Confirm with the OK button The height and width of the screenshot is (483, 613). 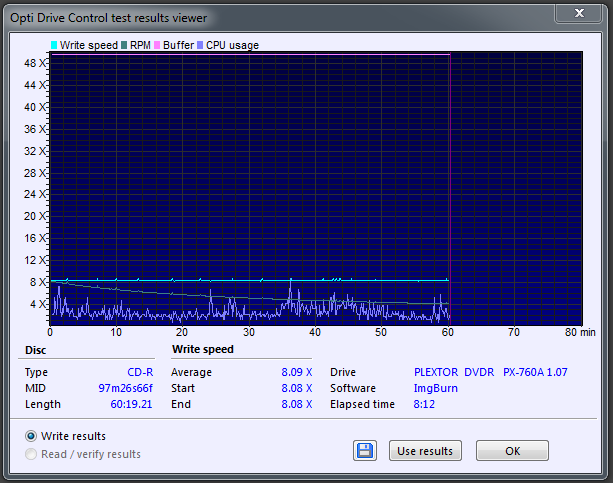coord(512,451)
